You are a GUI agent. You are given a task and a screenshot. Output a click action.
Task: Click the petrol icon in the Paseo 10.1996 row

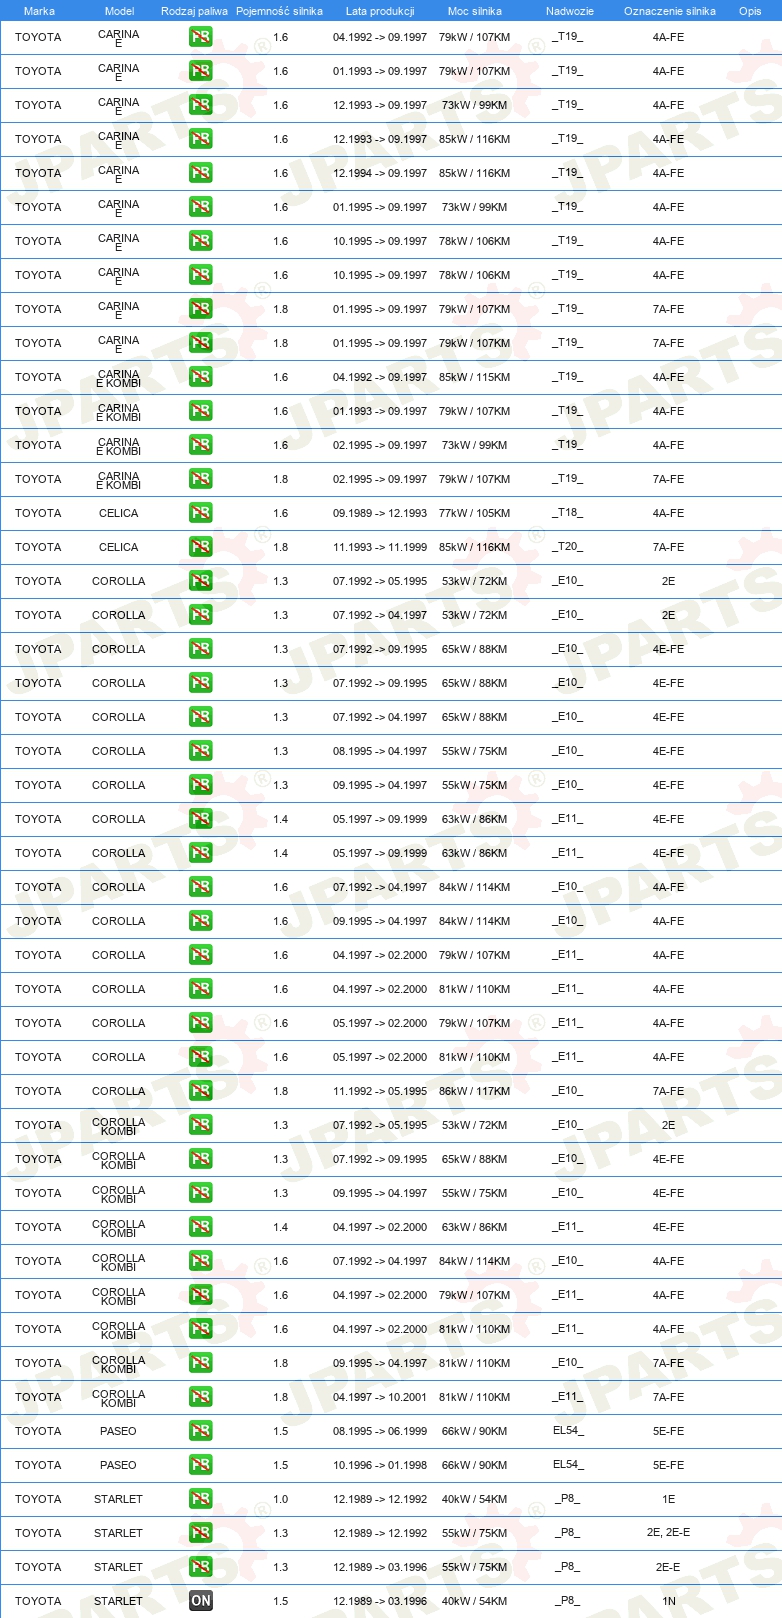[x=201, y=1464]
